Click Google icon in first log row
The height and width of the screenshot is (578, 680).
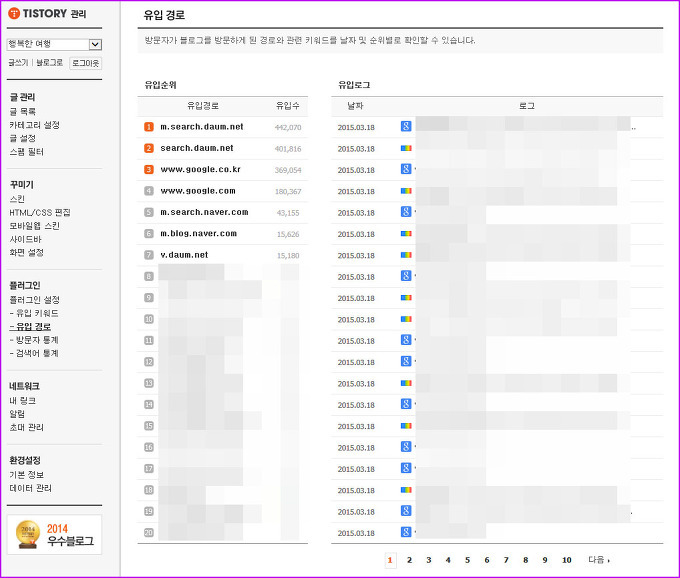point(406,126)
